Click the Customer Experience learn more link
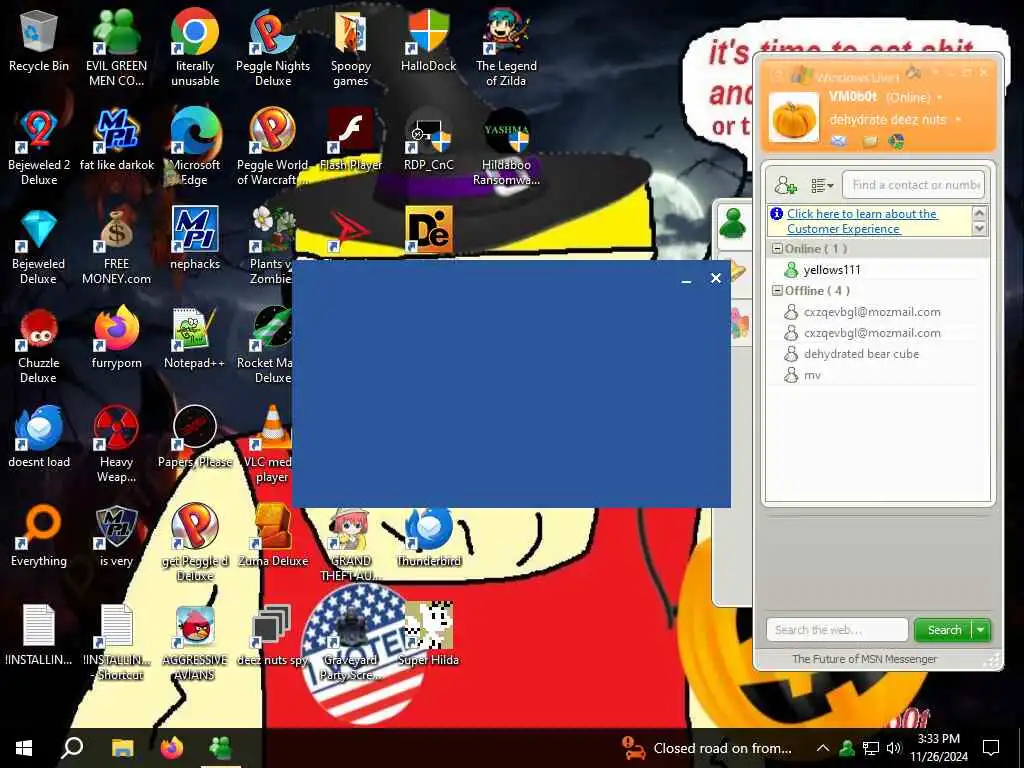The image size is (1024, 768). coord(862,221)
